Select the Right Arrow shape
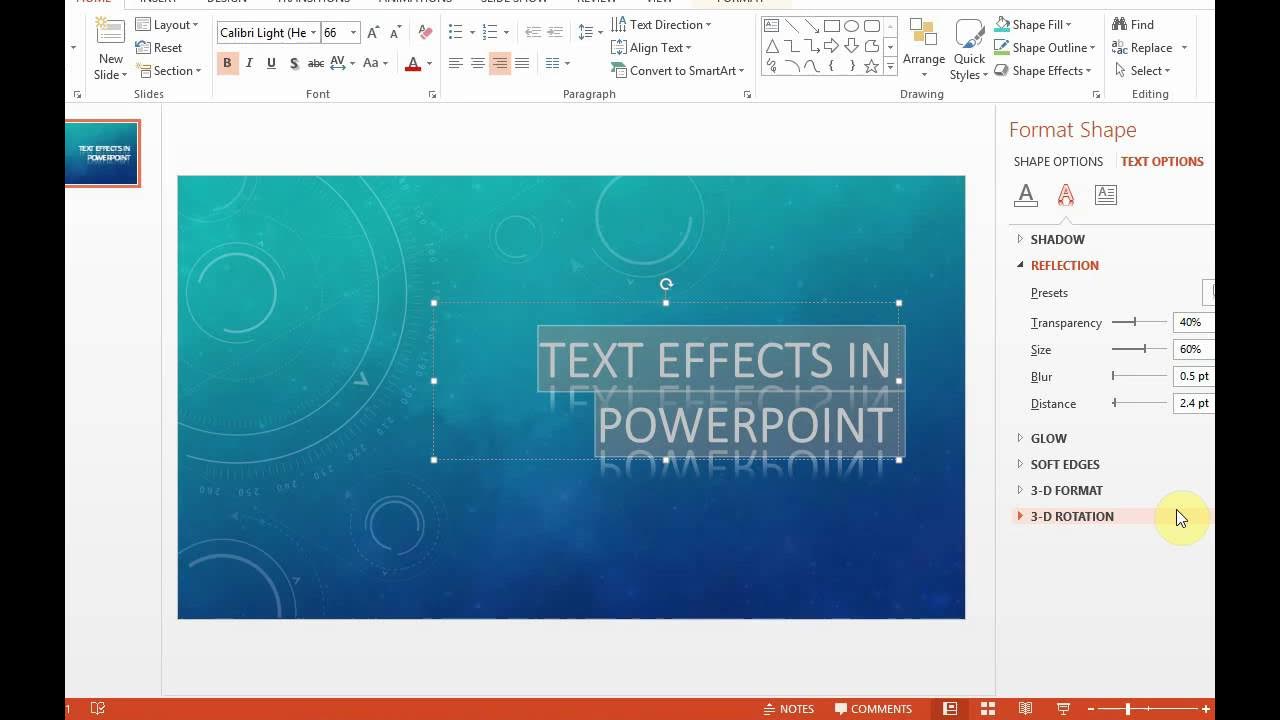Image resolution: width=1280 pixels, height=720 pixels. coord(831,46)
